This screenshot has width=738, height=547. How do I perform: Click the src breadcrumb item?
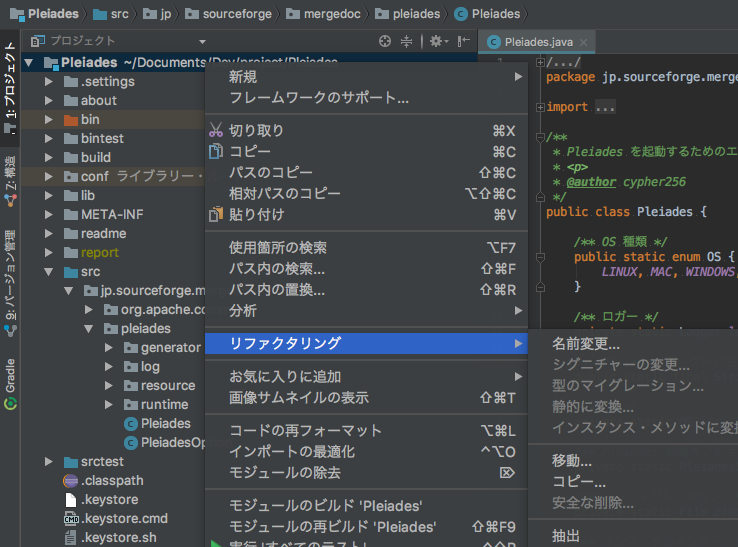click(111, 14)
